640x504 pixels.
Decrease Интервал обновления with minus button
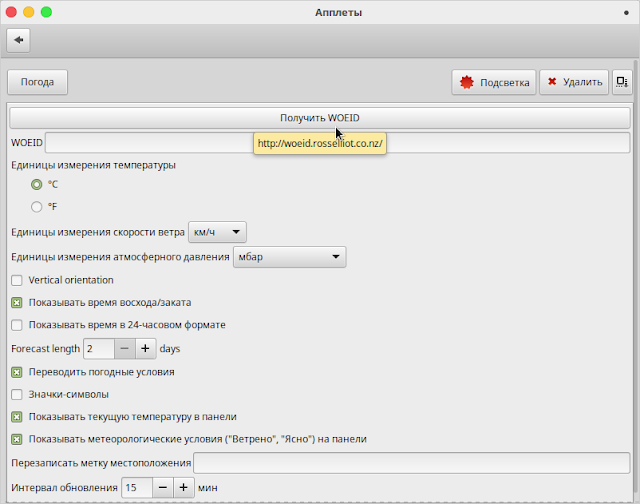point(163,488)
